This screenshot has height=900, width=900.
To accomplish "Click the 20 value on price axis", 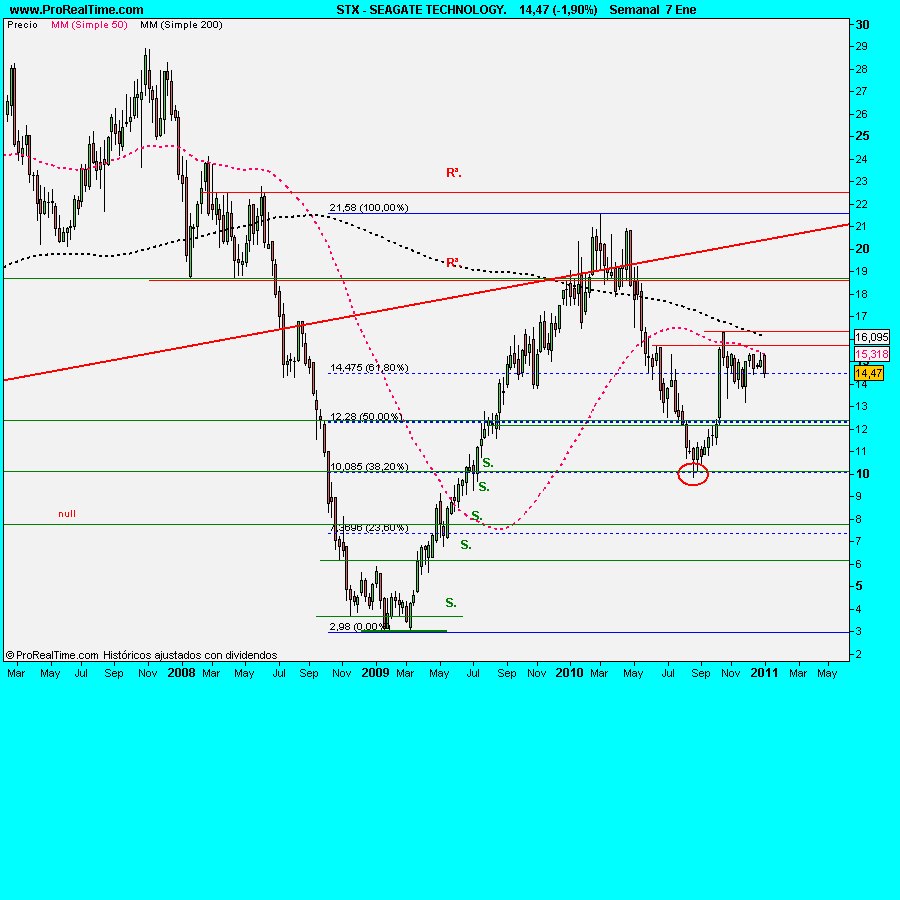I will coord(862,249).
